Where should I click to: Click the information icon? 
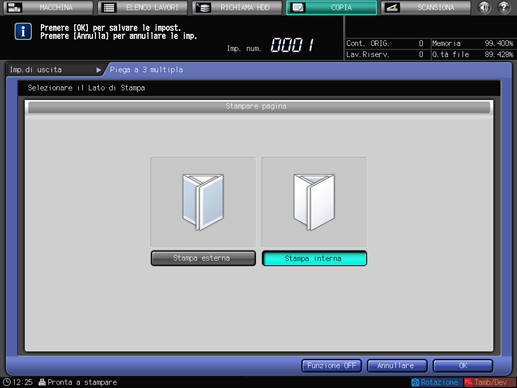23,32
